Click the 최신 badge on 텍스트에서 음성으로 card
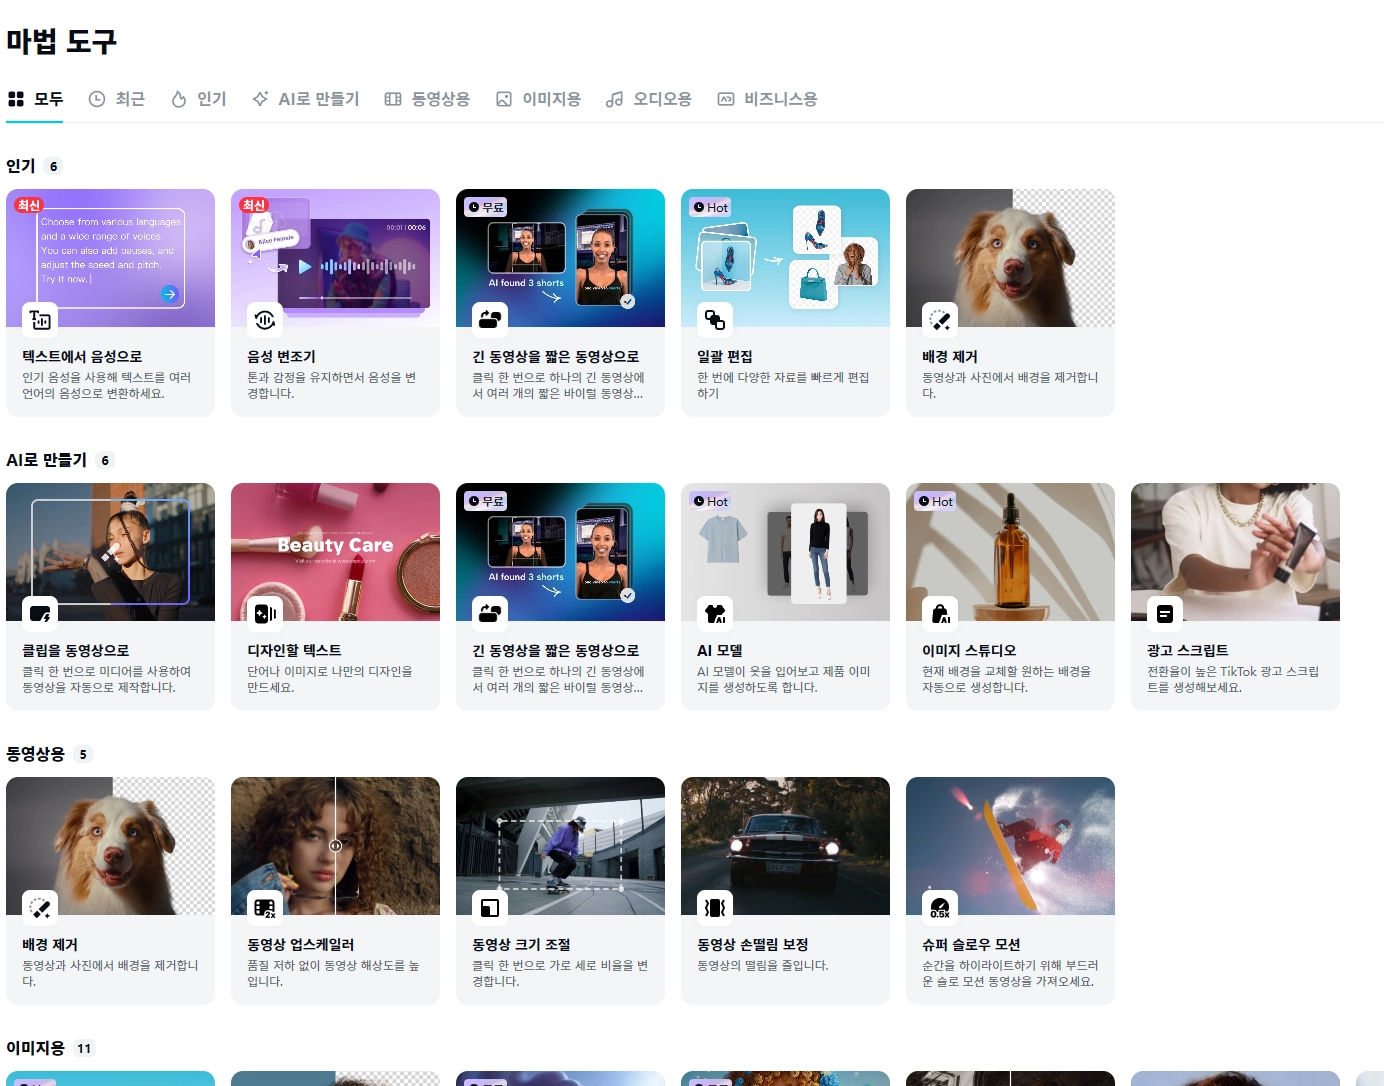 point(29,205)
